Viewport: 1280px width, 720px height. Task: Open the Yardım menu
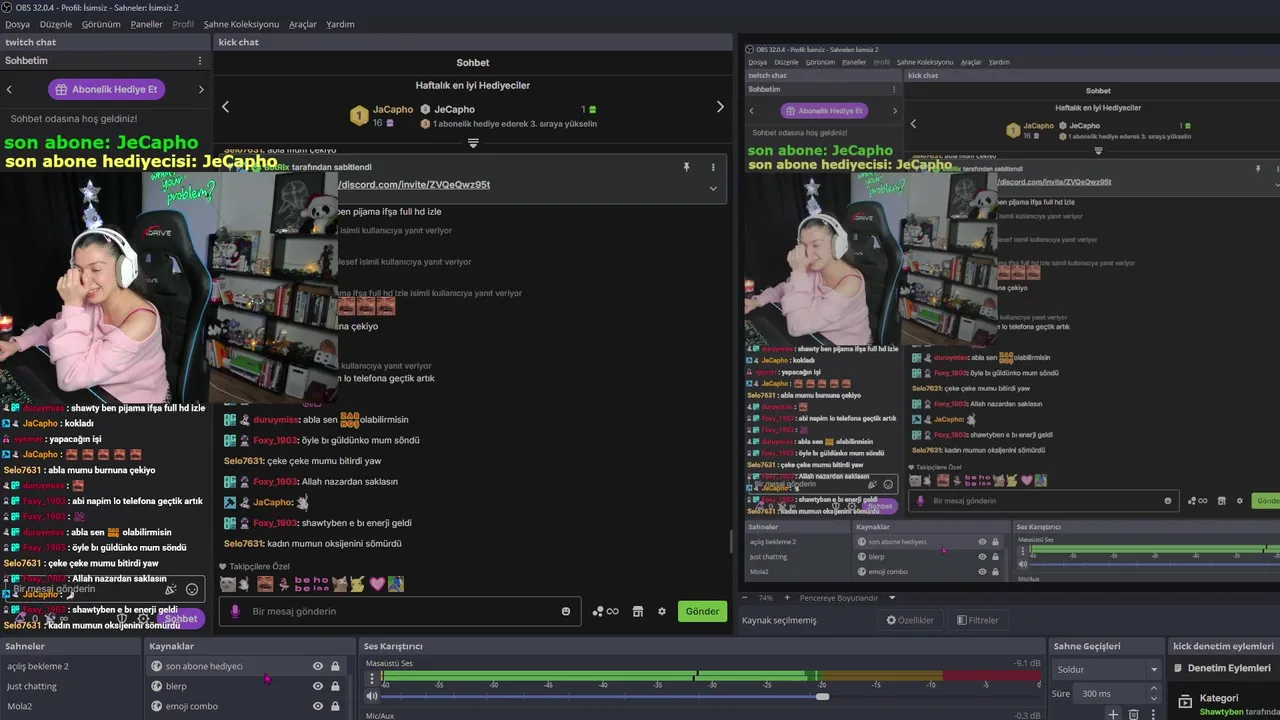[340, 24]
